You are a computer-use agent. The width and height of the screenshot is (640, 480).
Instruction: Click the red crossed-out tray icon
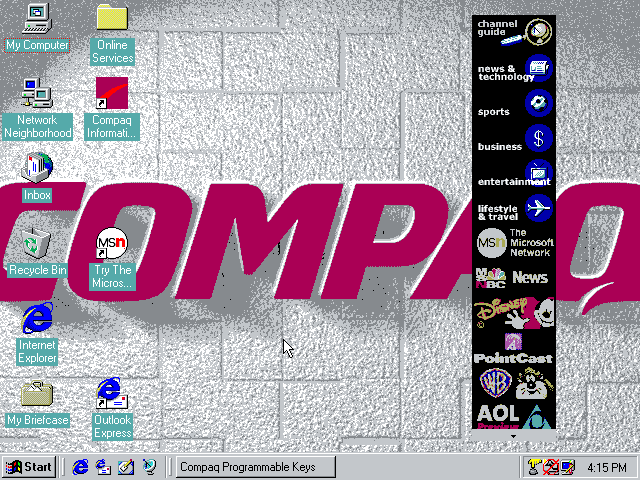tap(550, 467)
